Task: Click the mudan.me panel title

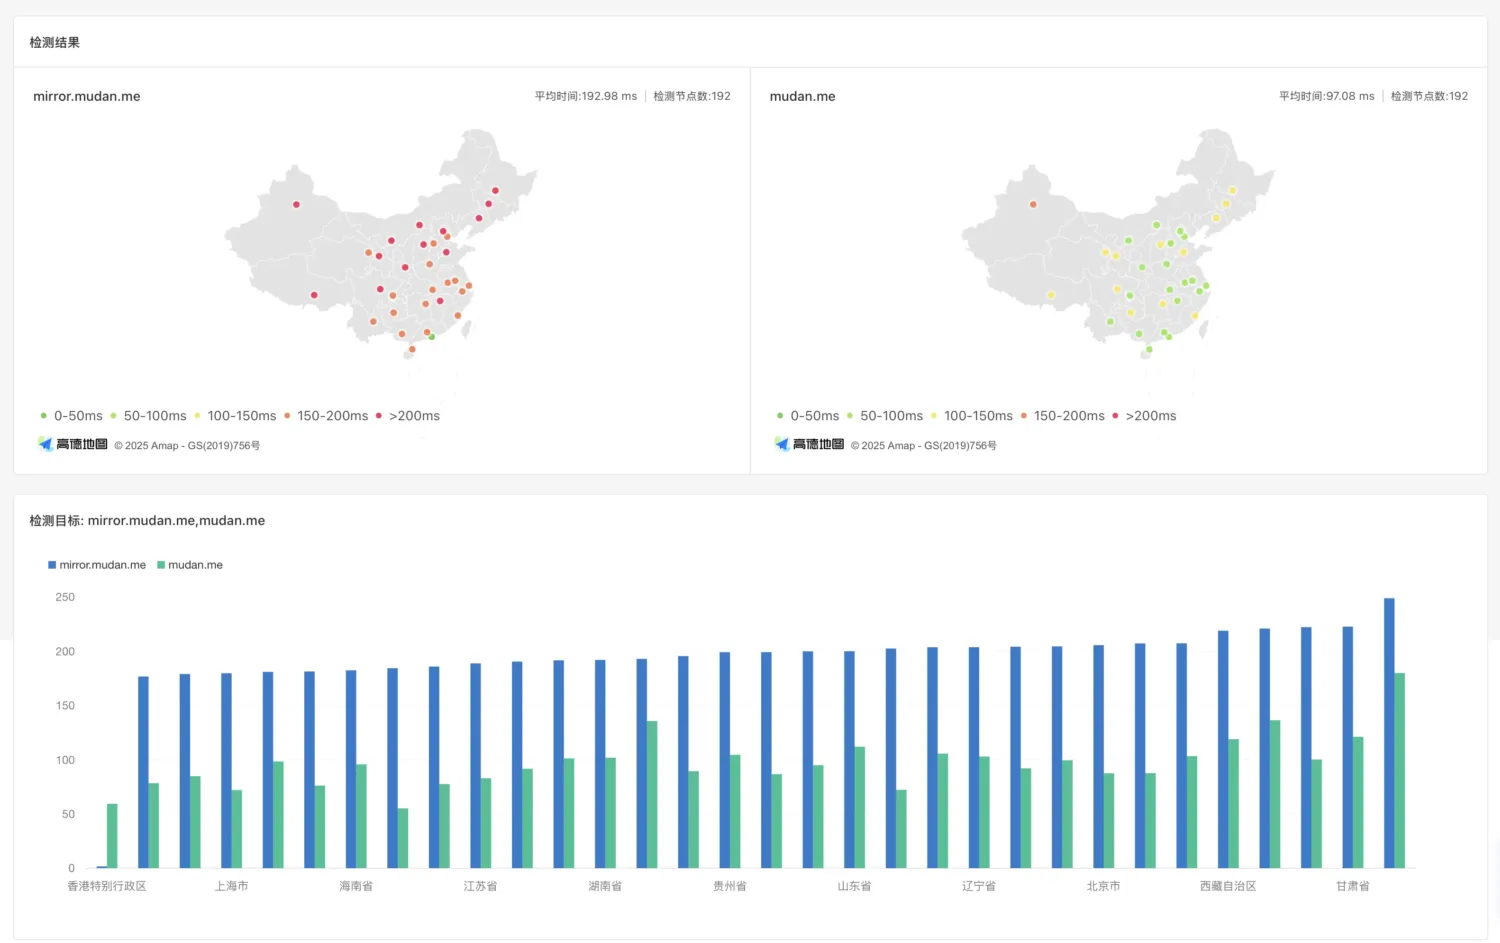Action: (x=802, y=96)
